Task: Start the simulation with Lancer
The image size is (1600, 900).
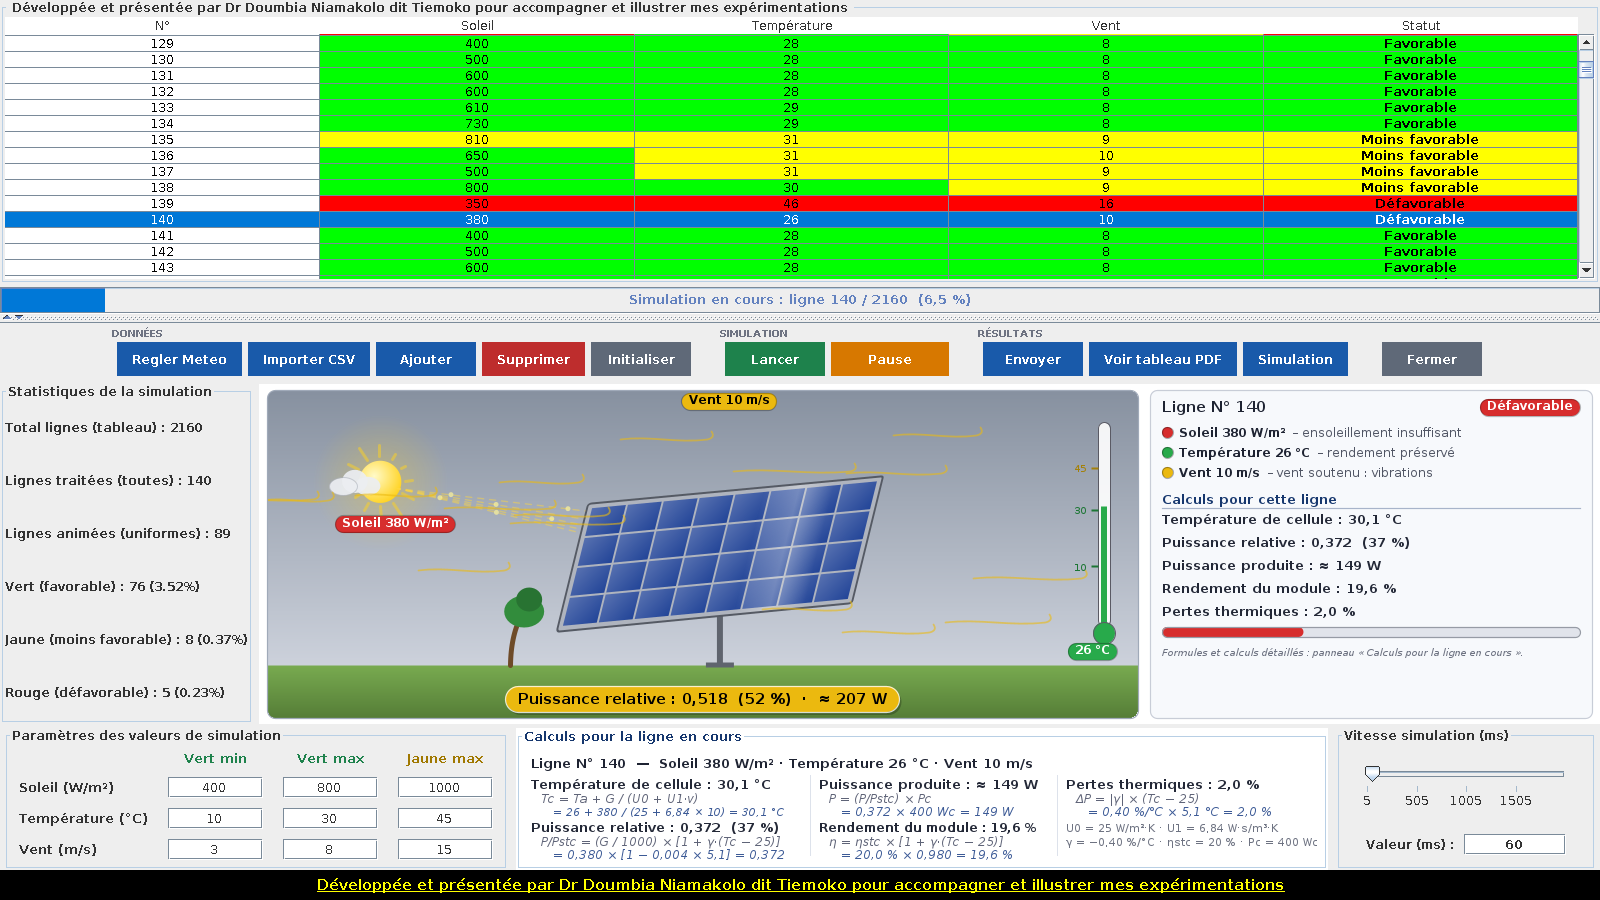Action: (x=775, y=359)
